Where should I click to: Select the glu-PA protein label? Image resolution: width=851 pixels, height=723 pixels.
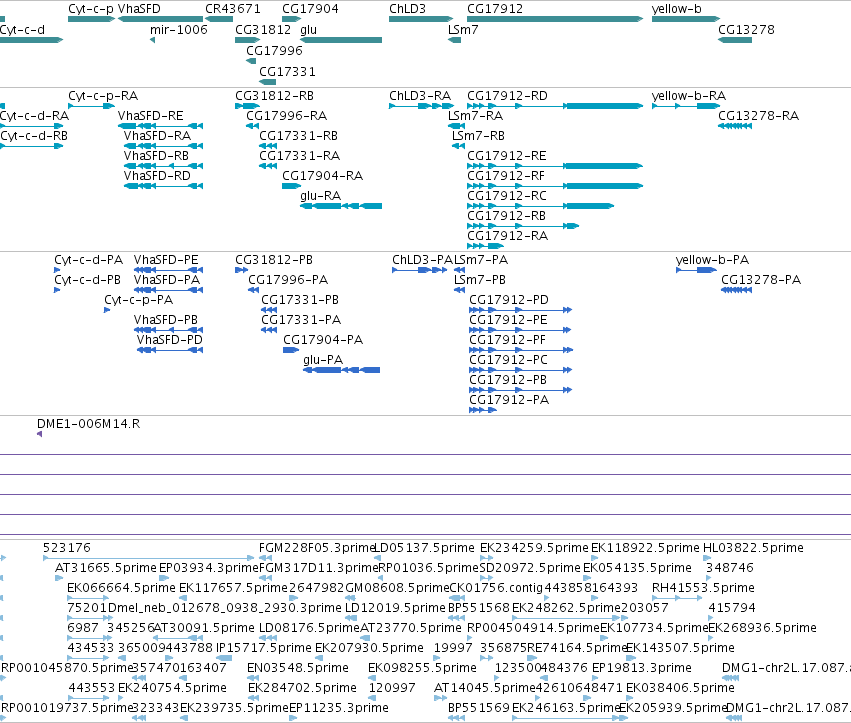click(x=323, y=360)
